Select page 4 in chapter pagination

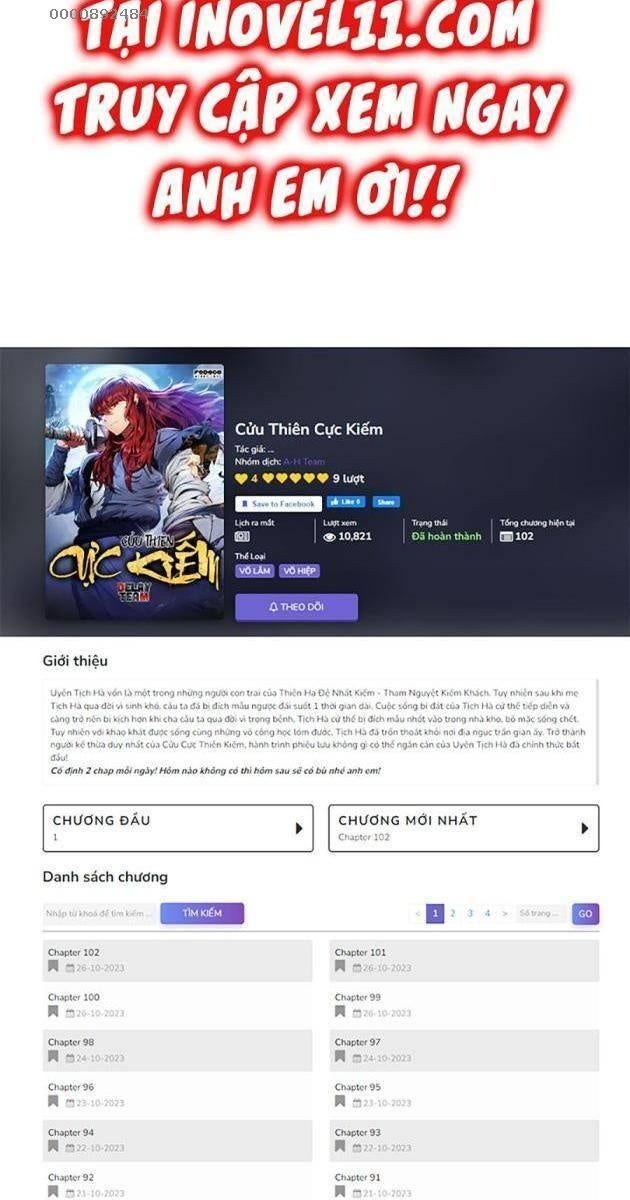click(x=487, y=913)
